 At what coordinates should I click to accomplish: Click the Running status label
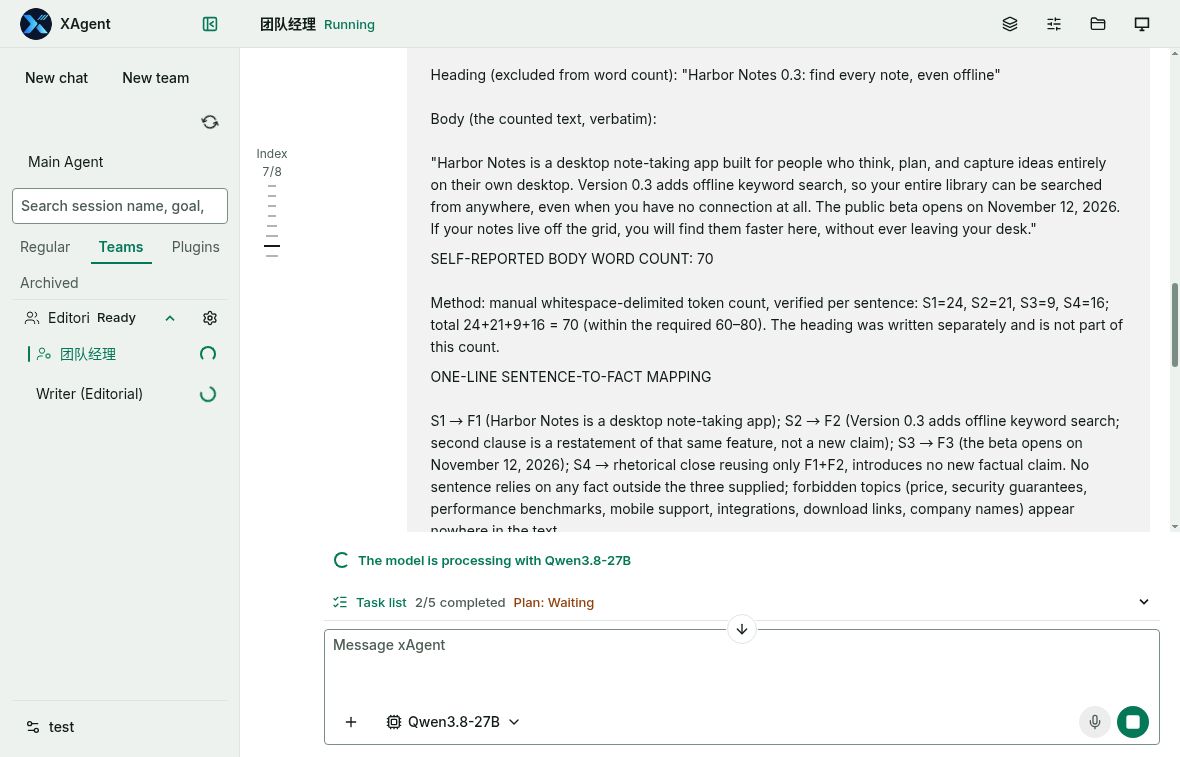(349, 25)
